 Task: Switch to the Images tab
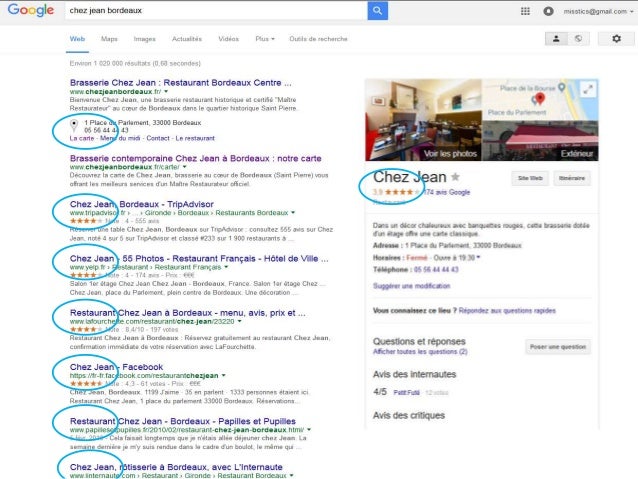click(x=144, y=39)
